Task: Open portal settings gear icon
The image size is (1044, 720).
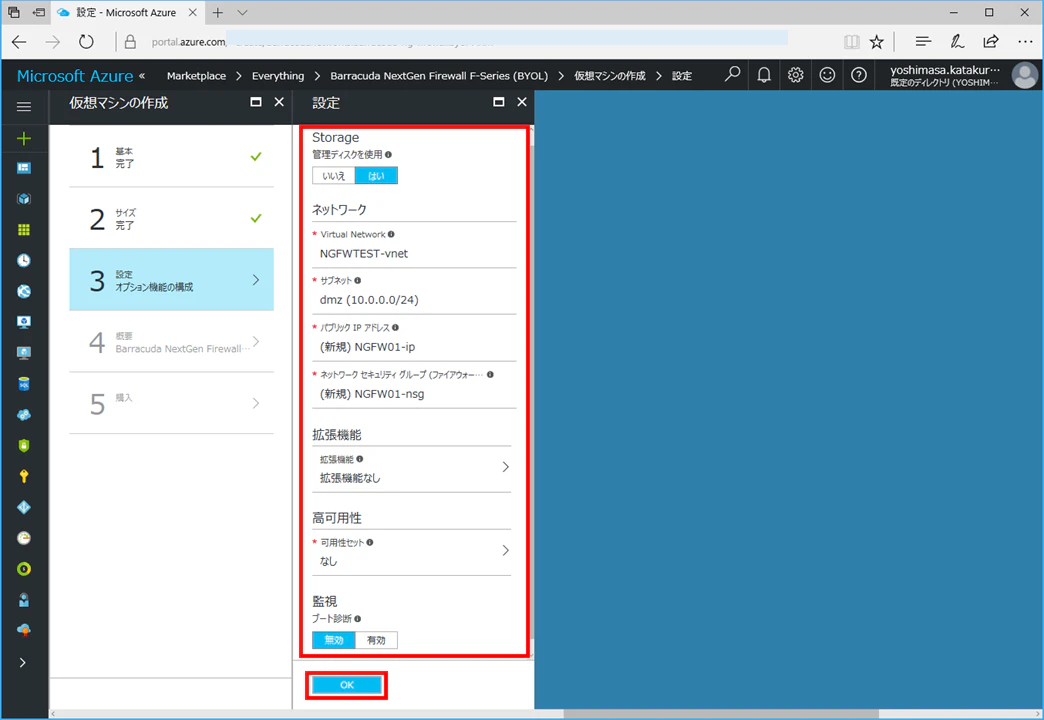Action: click(795, 75)
